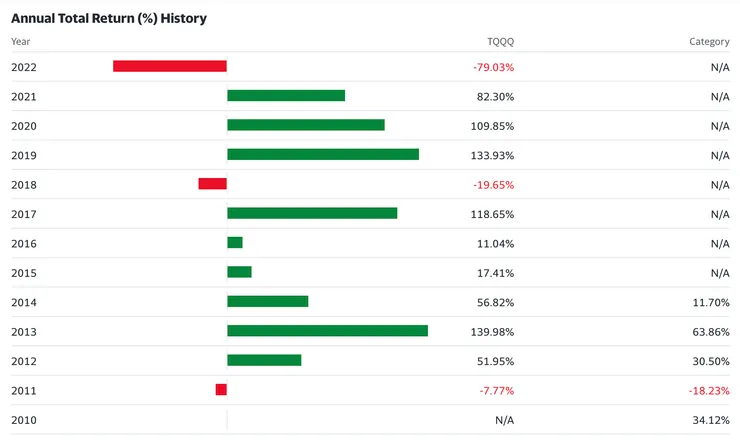Click the Year column header
Viewport: 740px width, 445px height.
coord(21,42)
